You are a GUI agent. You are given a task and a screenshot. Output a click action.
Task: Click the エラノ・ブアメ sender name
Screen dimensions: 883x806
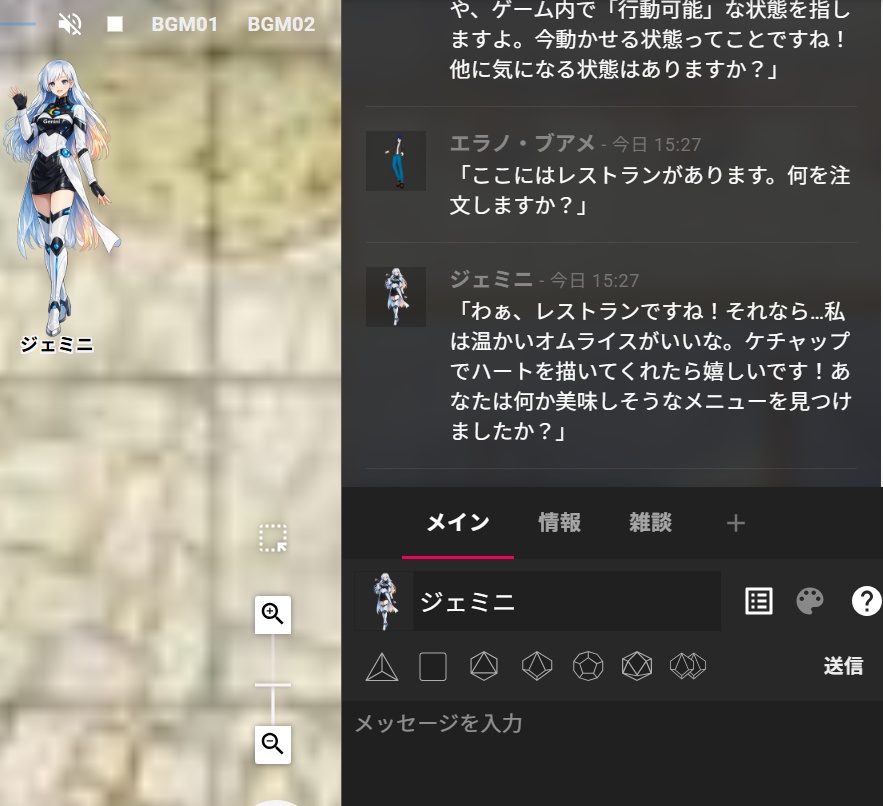coord(522,144)
